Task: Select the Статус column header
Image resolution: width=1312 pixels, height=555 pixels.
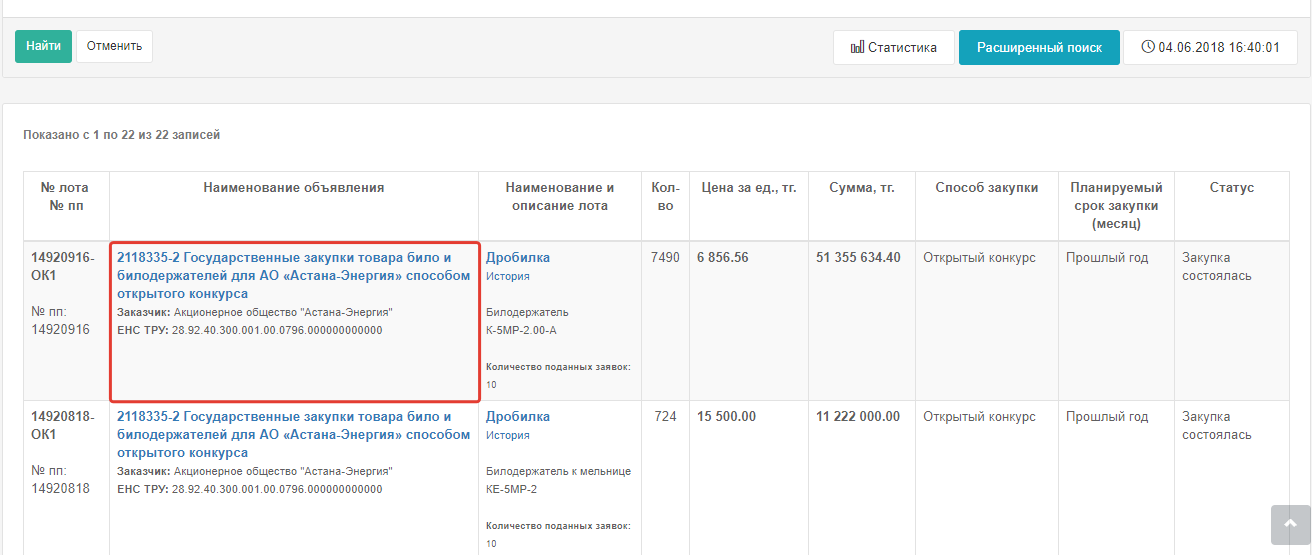Action: 1231,188
